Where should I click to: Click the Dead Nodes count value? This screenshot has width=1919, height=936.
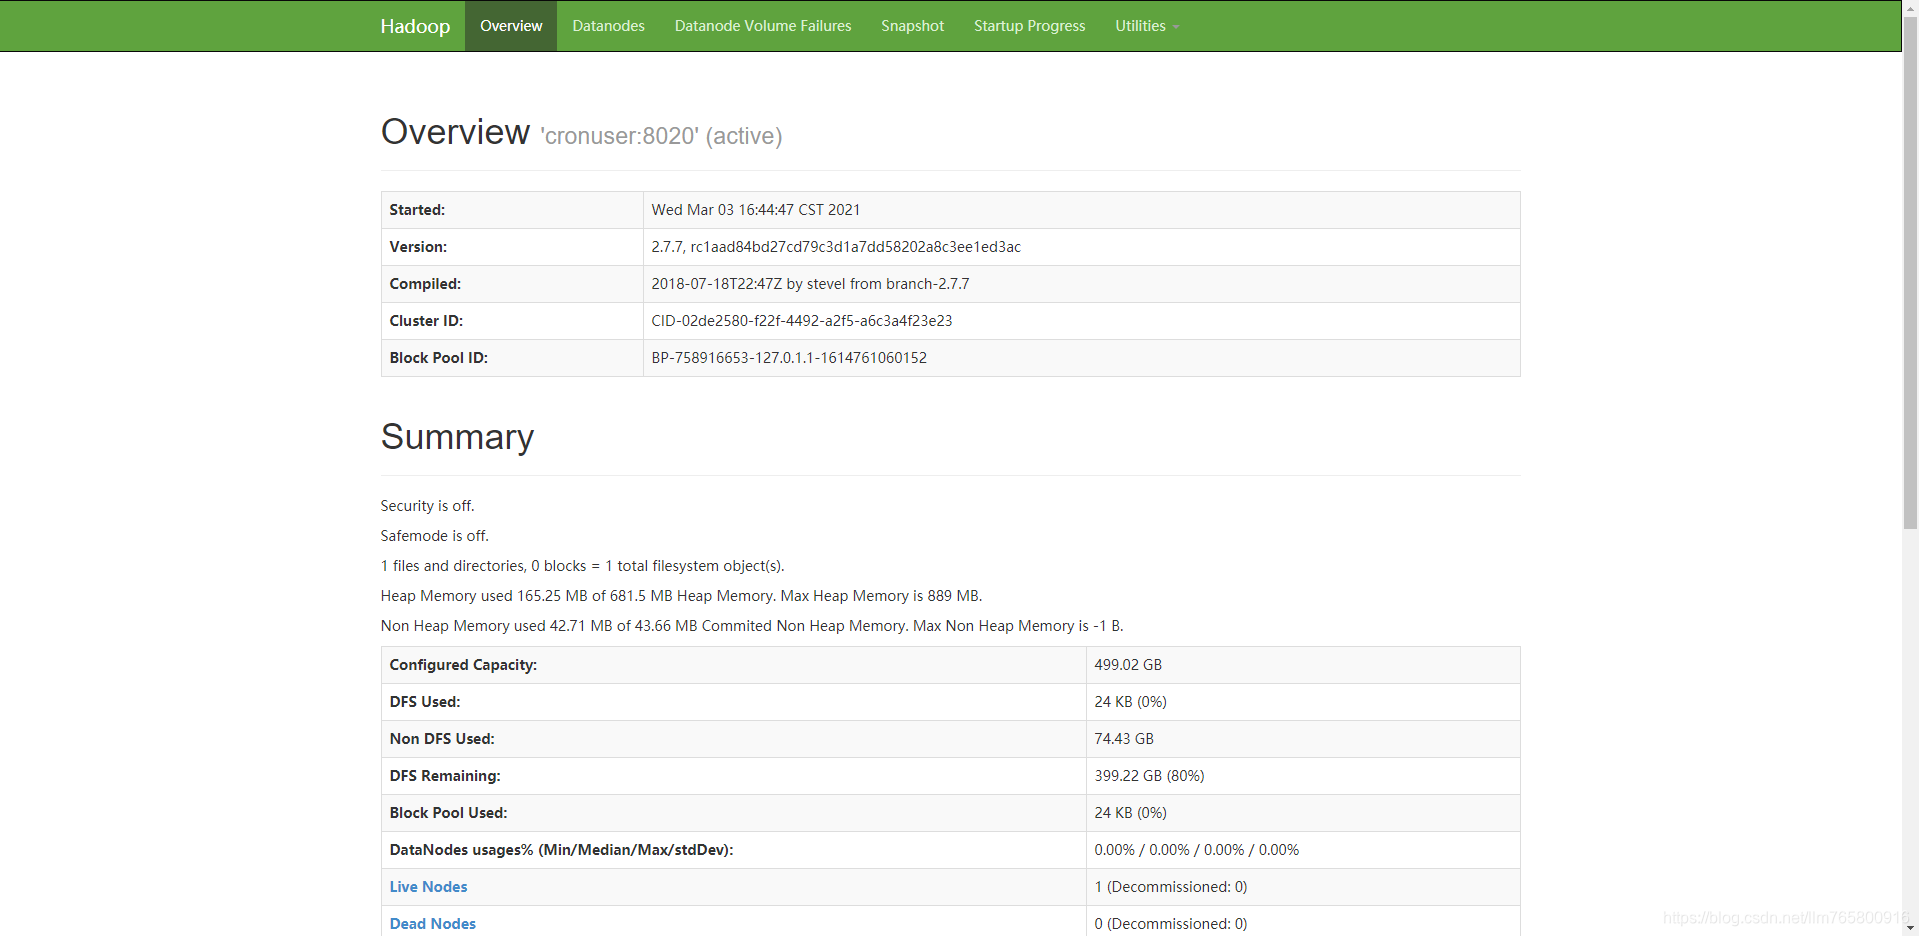pyautogui.click(x=1170, y=924)
